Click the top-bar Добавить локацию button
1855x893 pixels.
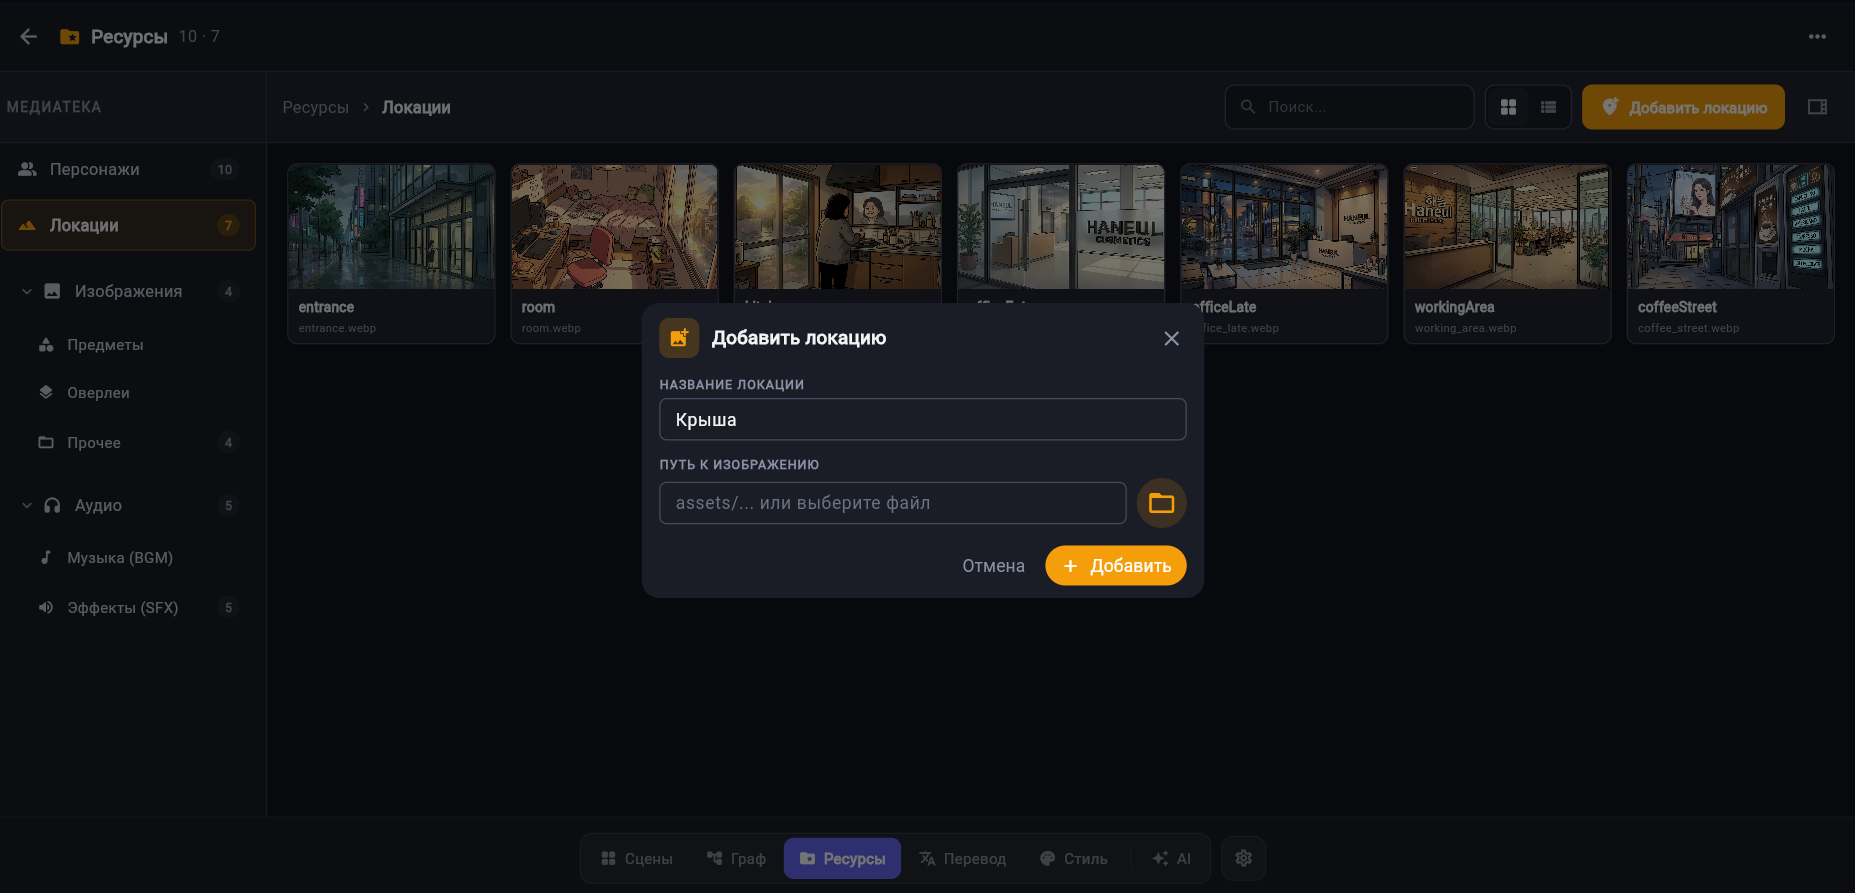[x=1683, y=107]
